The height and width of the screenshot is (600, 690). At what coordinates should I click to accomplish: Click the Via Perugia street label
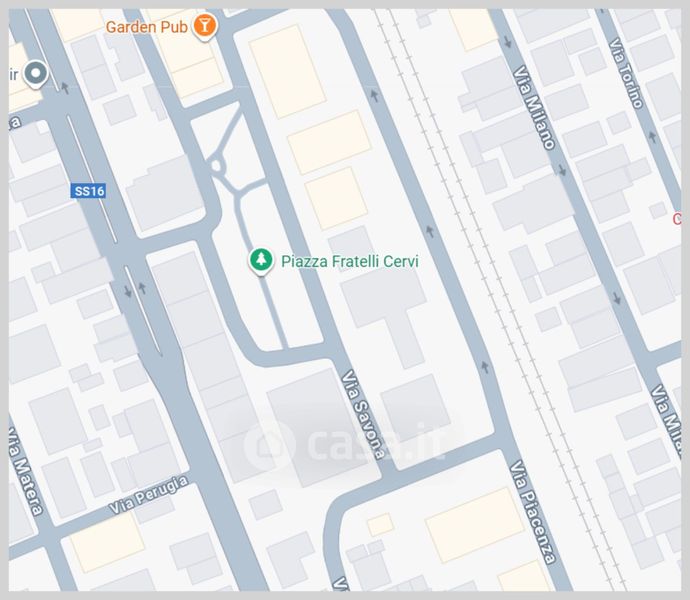pos(149,495)
